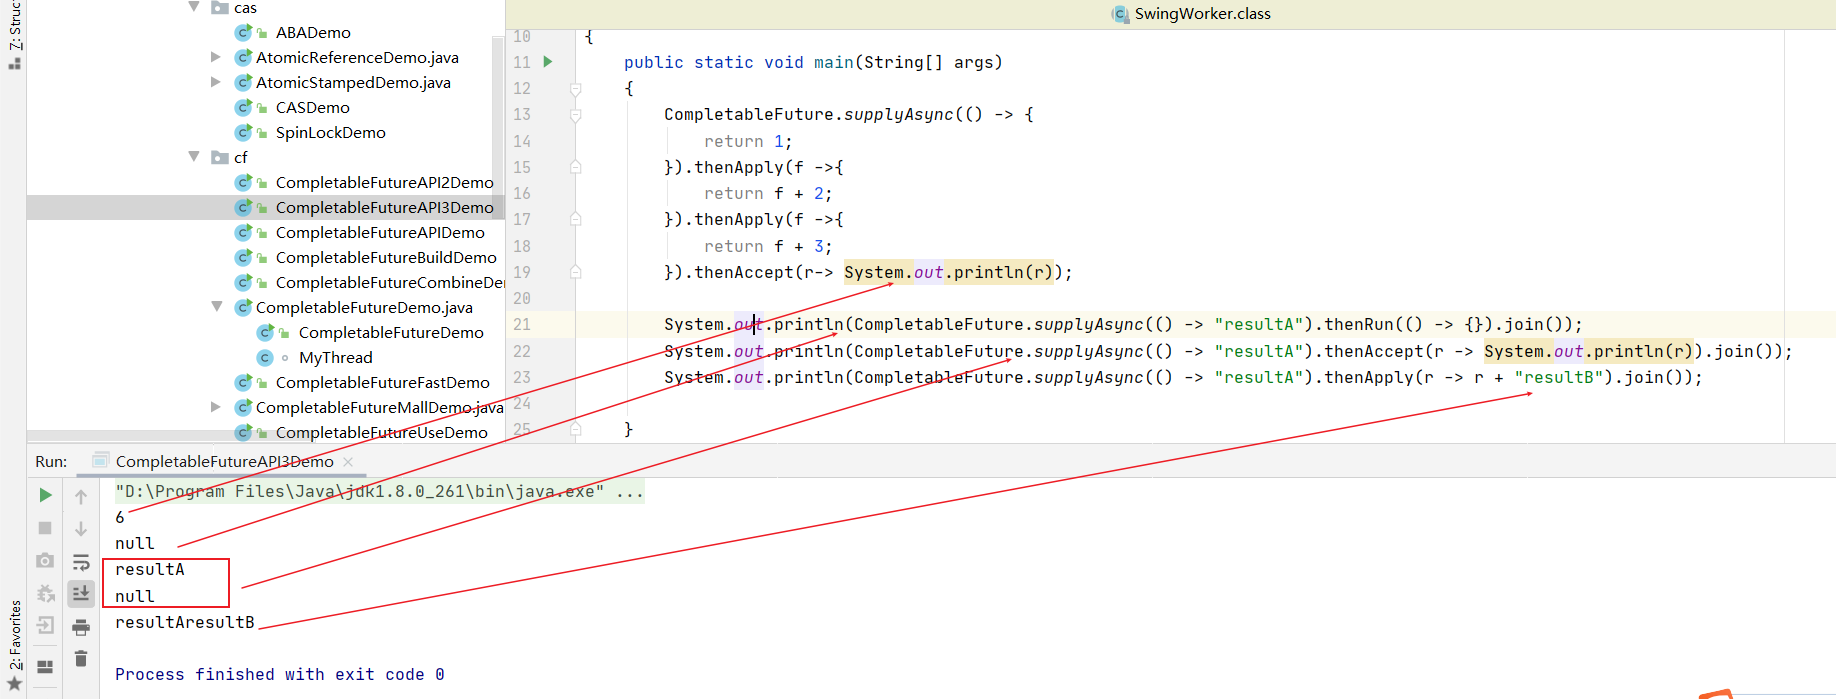Select ABADemo in project tree
1836x699 pixels.
point(313,32)
